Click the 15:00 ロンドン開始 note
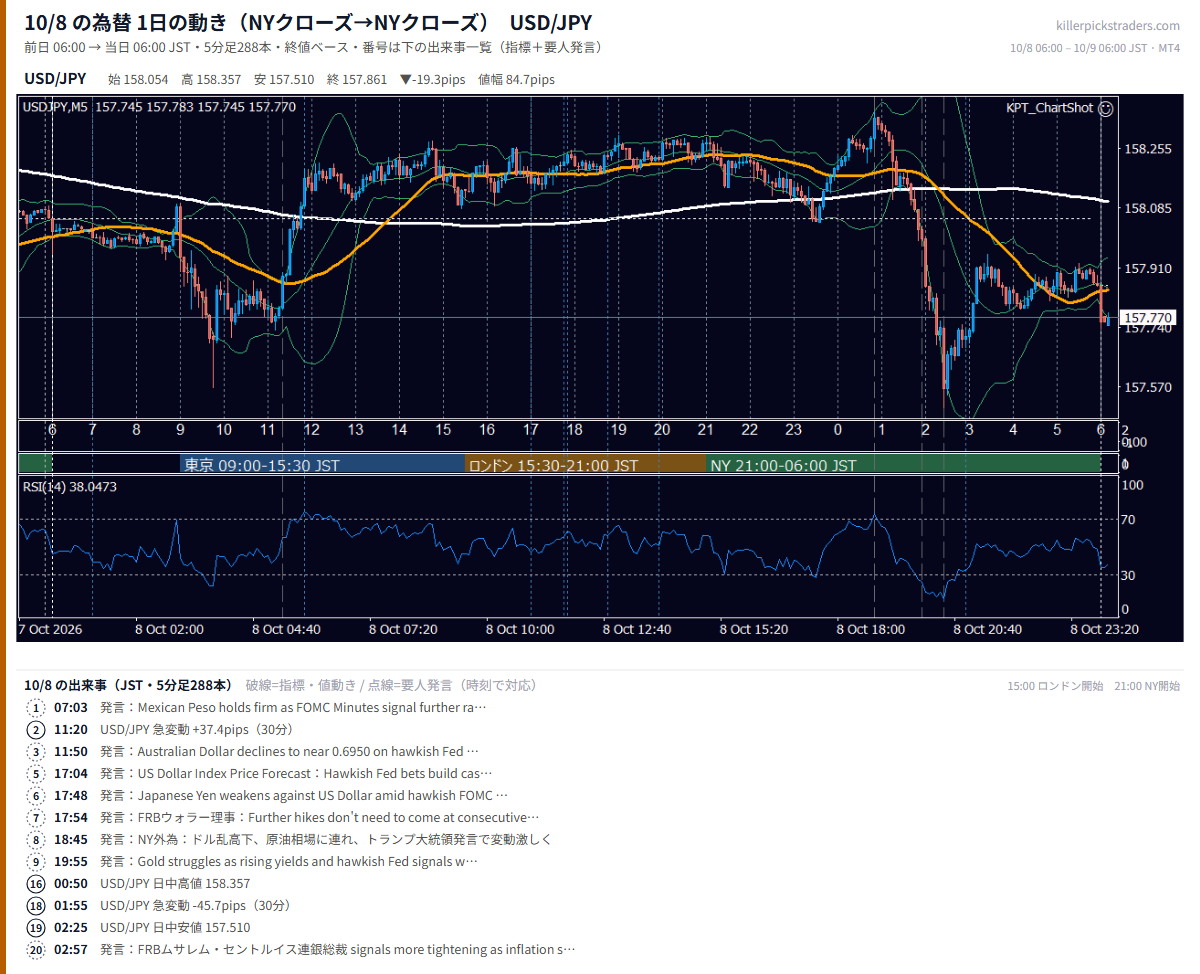This screenshot has width=1200, height=974. click(x=1055, y=686)
